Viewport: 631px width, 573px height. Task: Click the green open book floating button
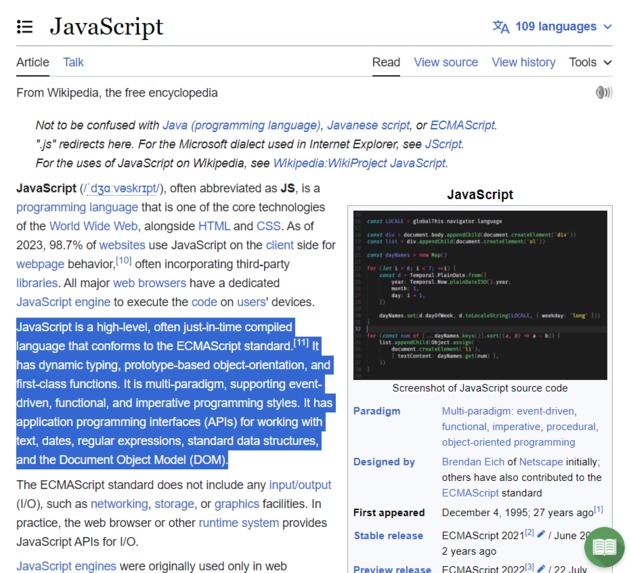point(604,547)
